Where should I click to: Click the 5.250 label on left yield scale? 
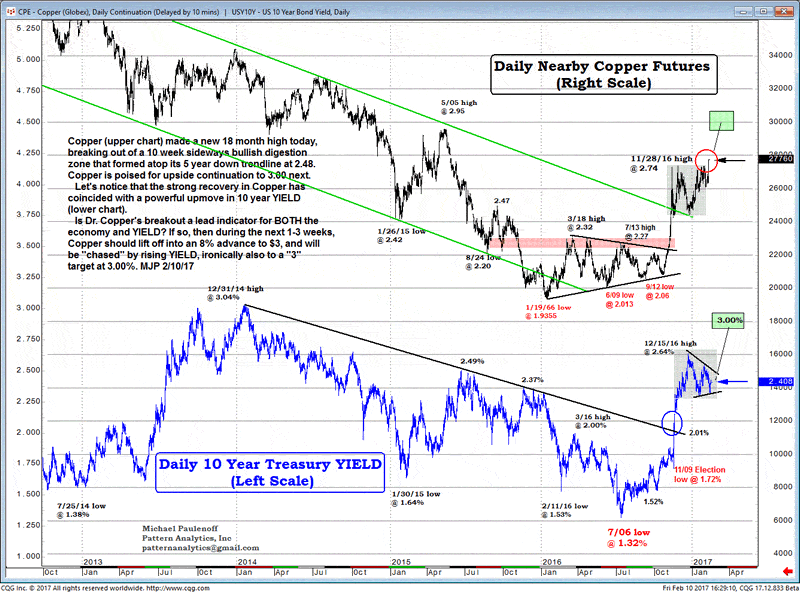[28, 28]
